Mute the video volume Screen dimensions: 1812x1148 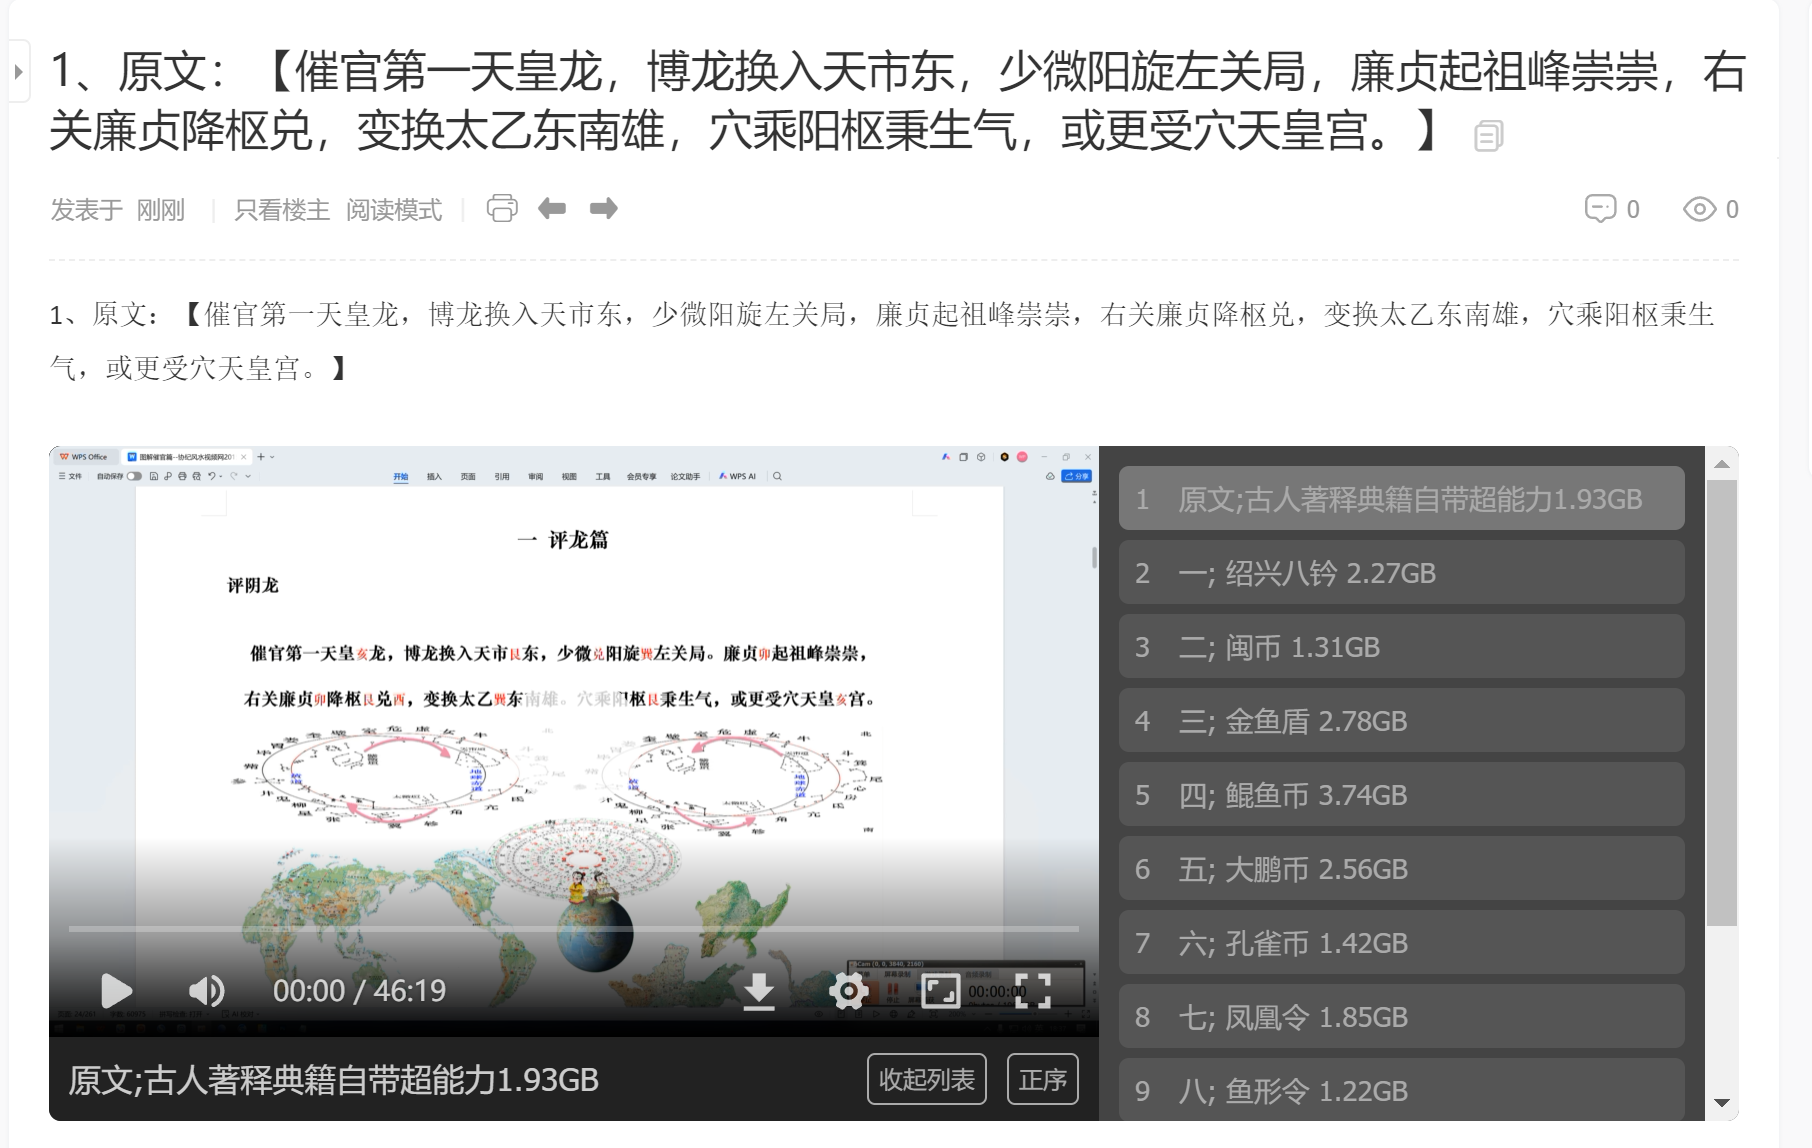[x=206, y=991]
